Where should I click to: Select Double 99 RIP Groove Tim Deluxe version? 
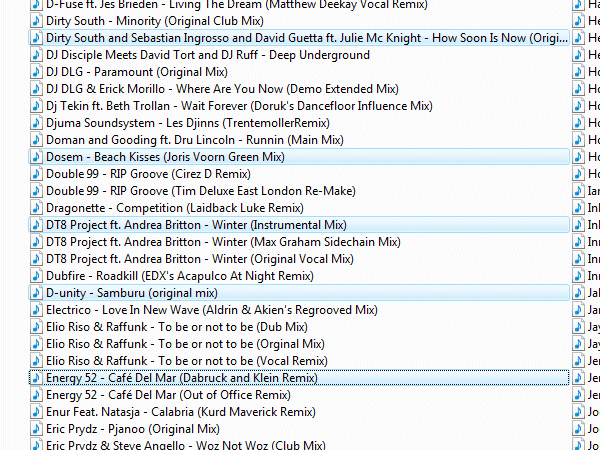pos(201,191)
